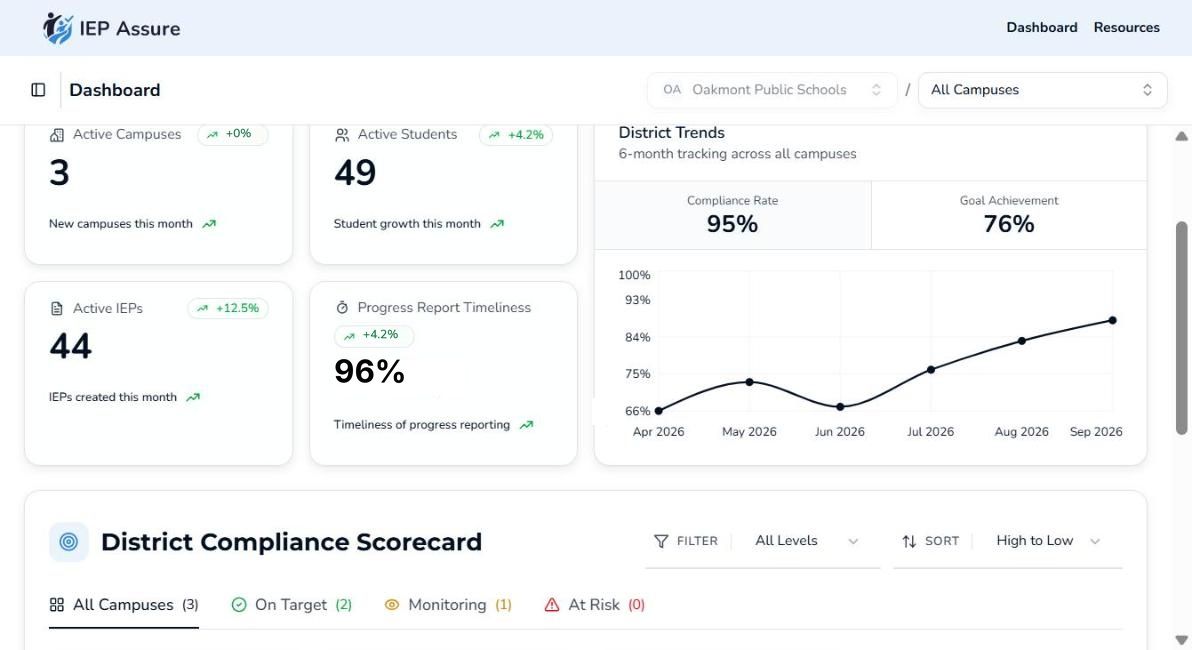The width and height of the screenshot is (1192, 650).
Task: Open the Oakmont Public Schools district dropdown
Action: coord(772,90)
